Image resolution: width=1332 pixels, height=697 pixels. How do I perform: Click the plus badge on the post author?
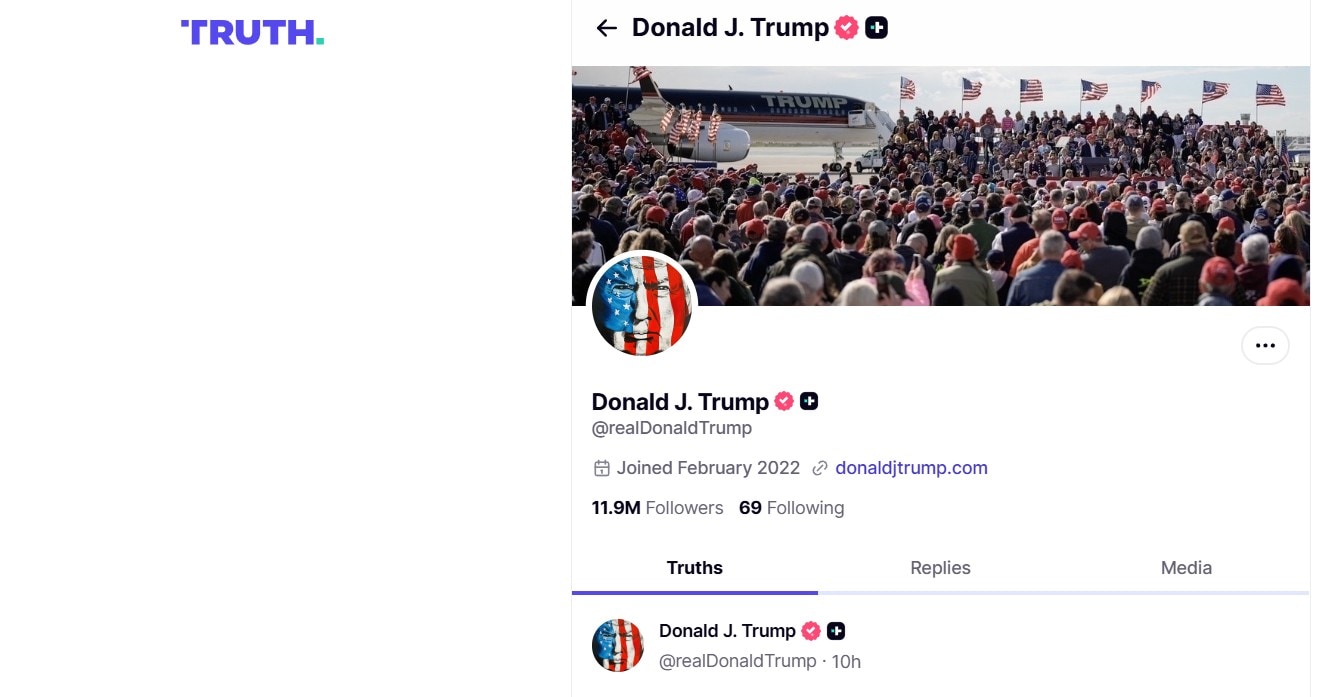836,631
